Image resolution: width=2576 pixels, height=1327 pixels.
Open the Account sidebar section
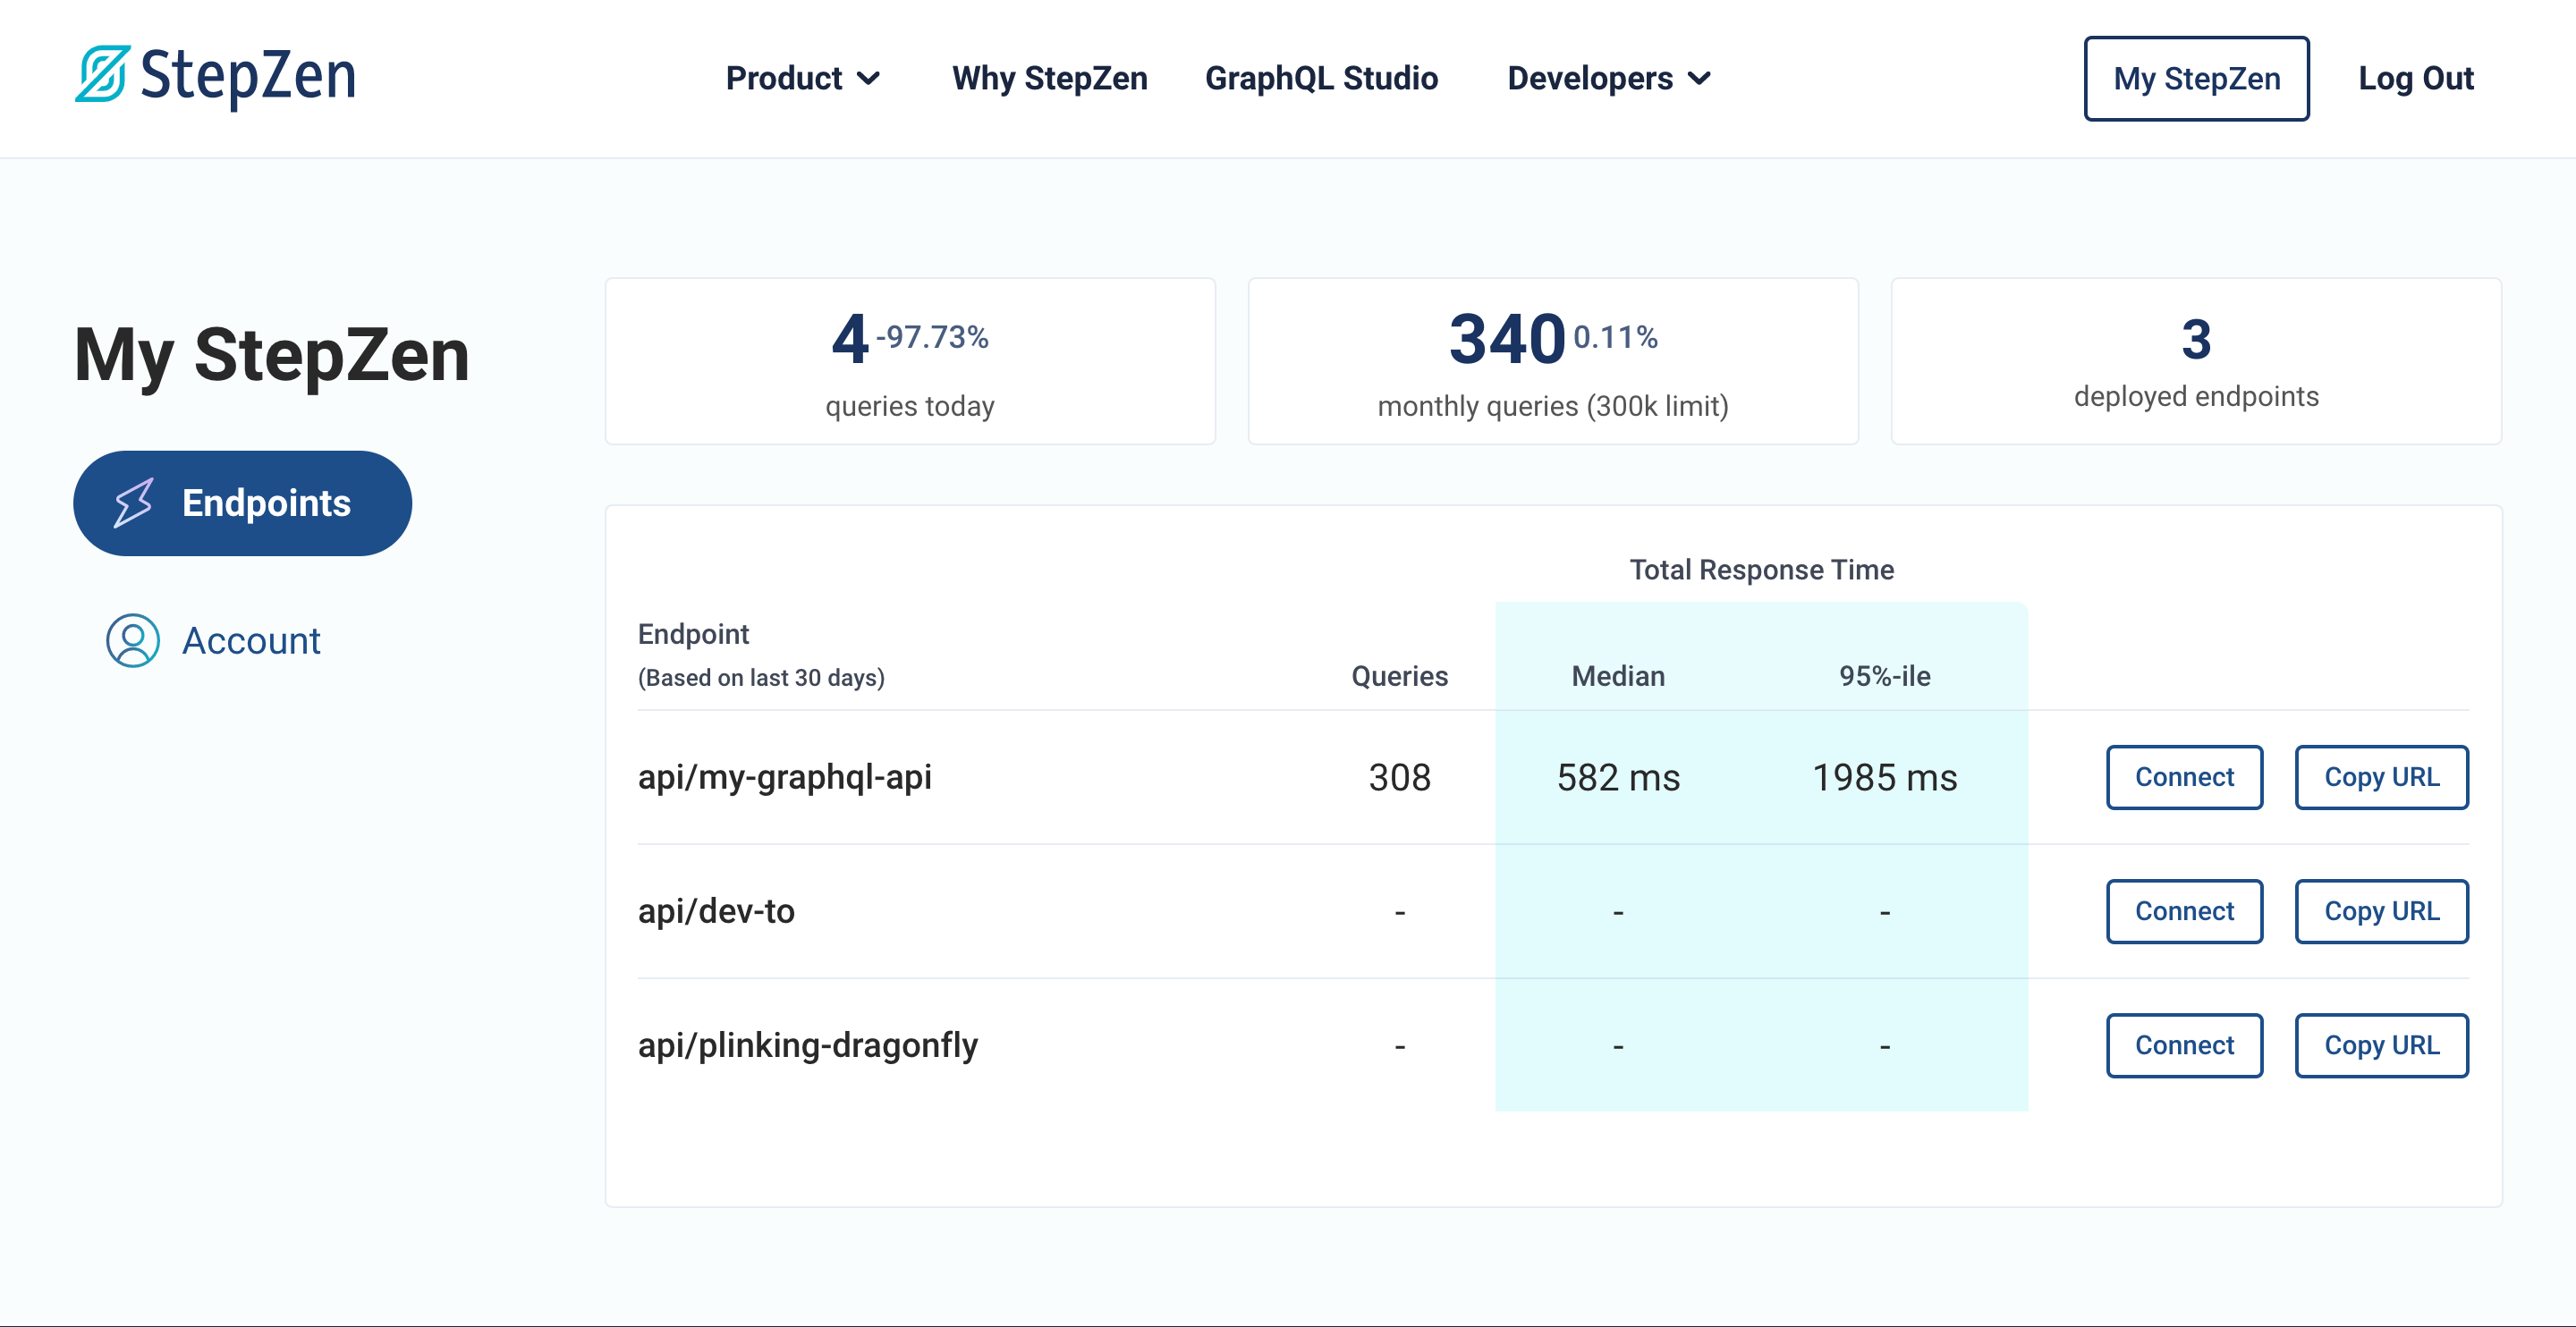[213, 640]
